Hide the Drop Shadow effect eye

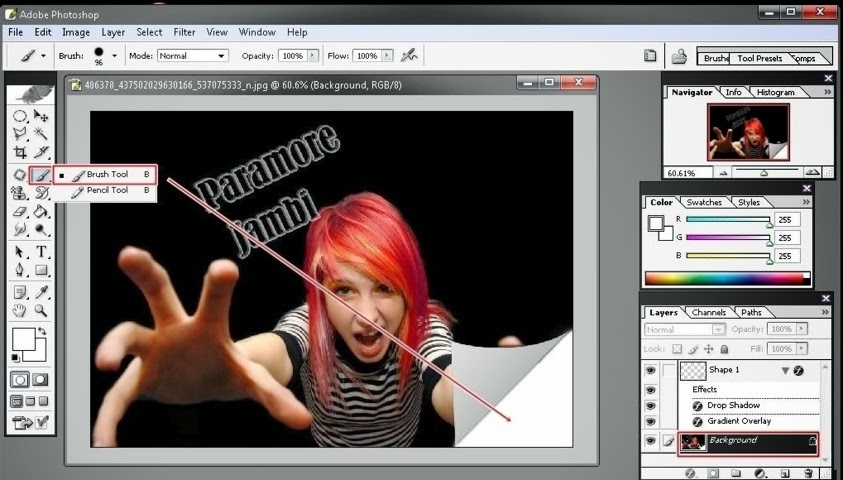[651, 406]
